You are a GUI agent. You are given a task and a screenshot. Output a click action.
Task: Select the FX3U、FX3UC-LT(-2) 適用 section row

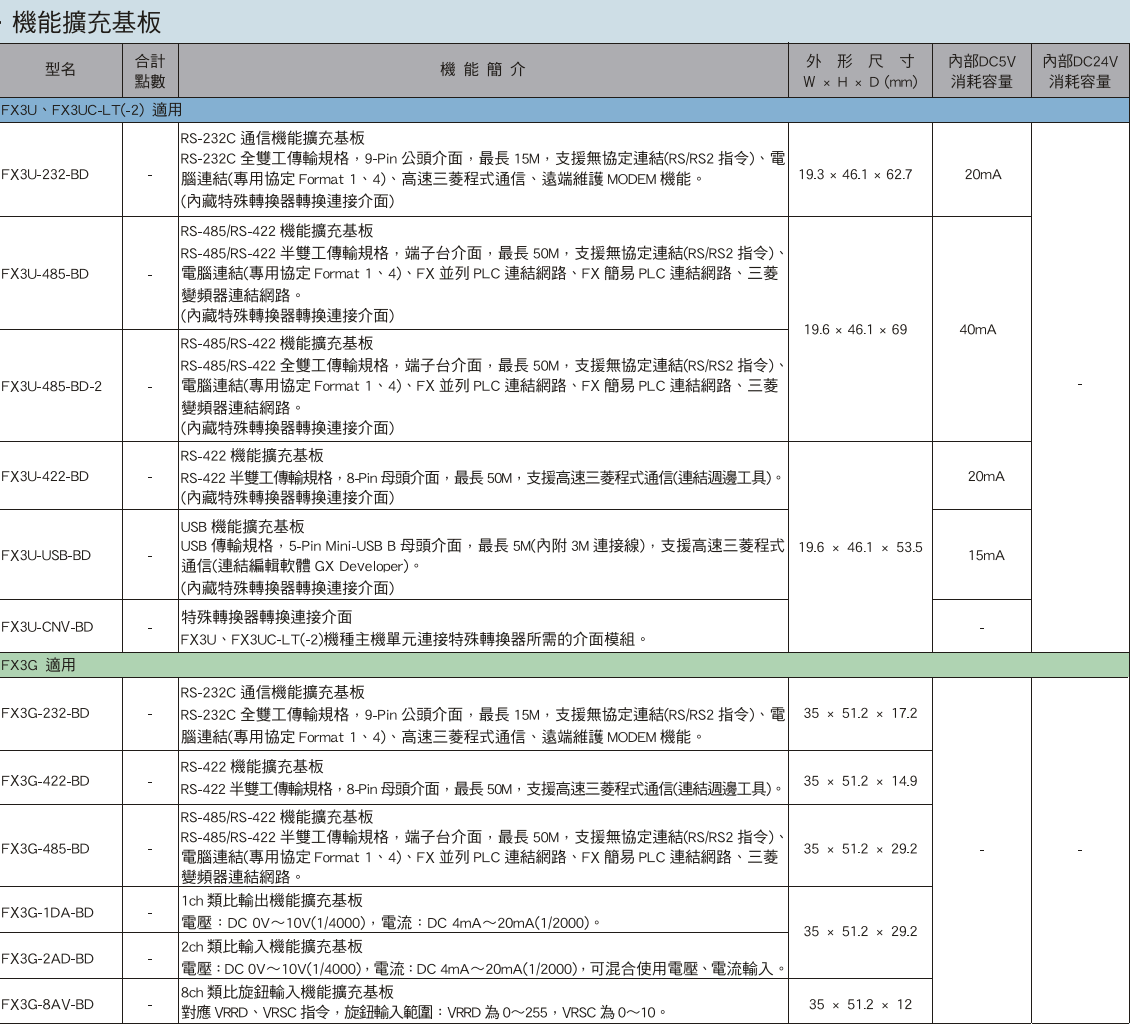click(x=92, y=109)
